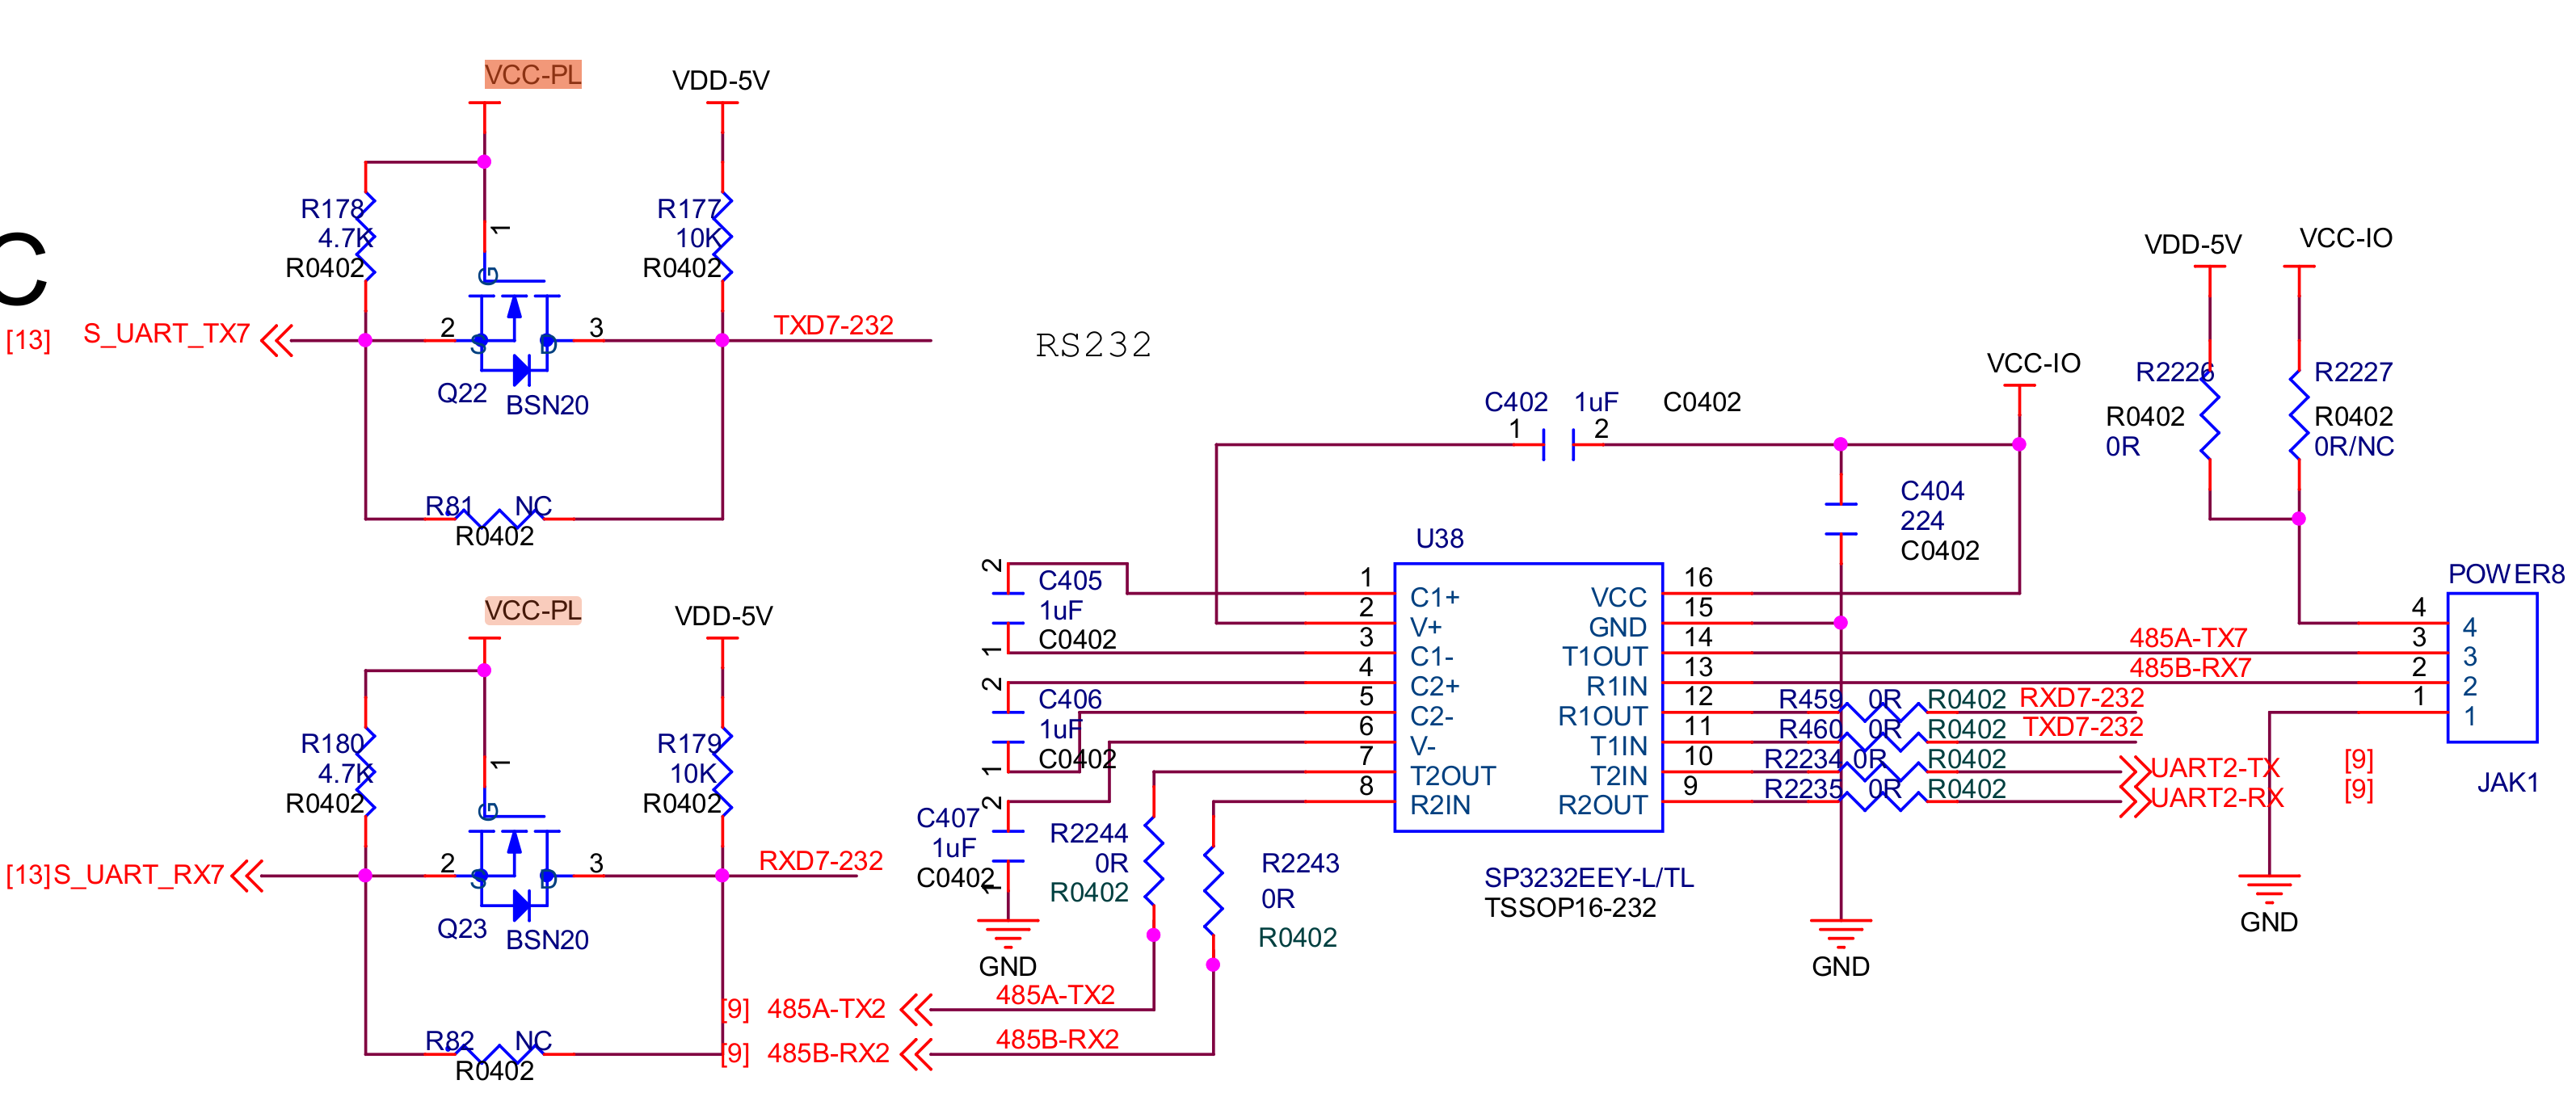This screenshot has width=2576, height=1097.
Task: Click the VCC-IO label above the C402 net
Action: (2033, 364)
